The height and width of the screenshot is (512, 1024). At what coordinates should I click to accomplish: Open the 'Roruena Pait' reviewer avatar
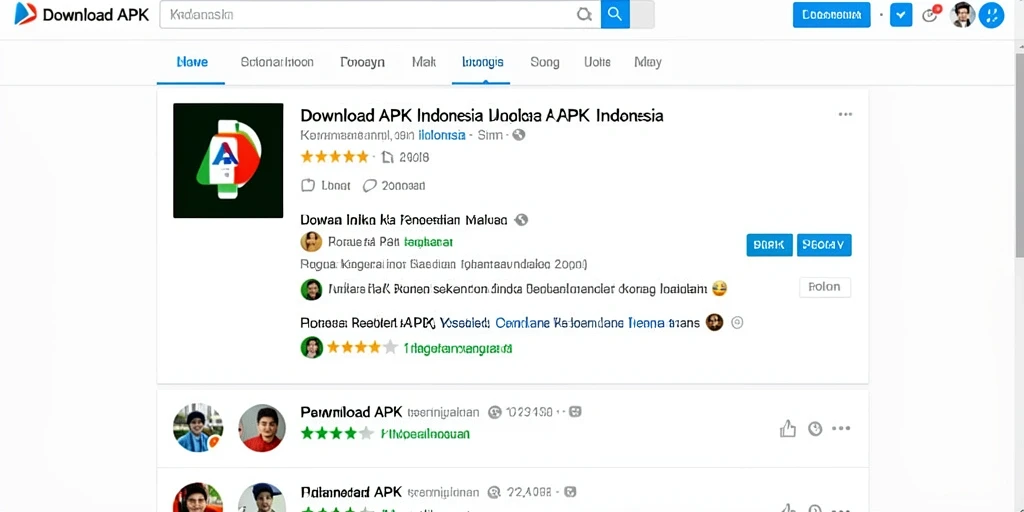point(311,242)
